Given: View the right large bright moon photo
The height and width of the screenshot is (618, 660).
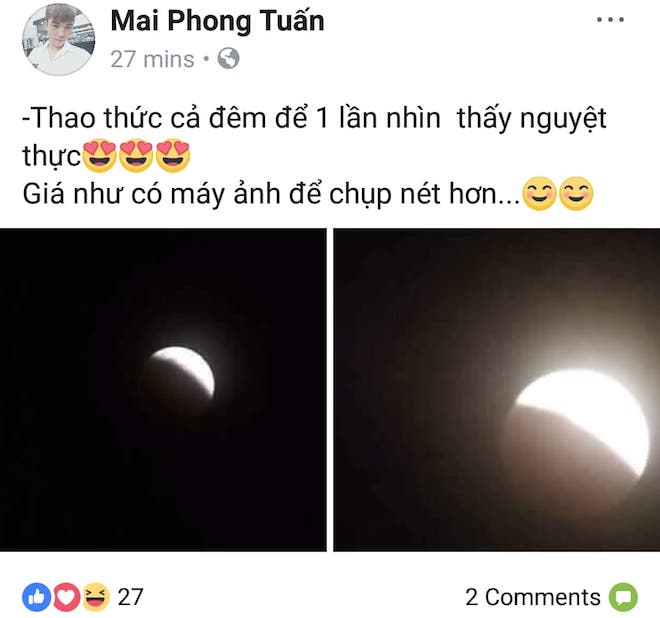Looking at the screenshot, I should pos(497,390).
